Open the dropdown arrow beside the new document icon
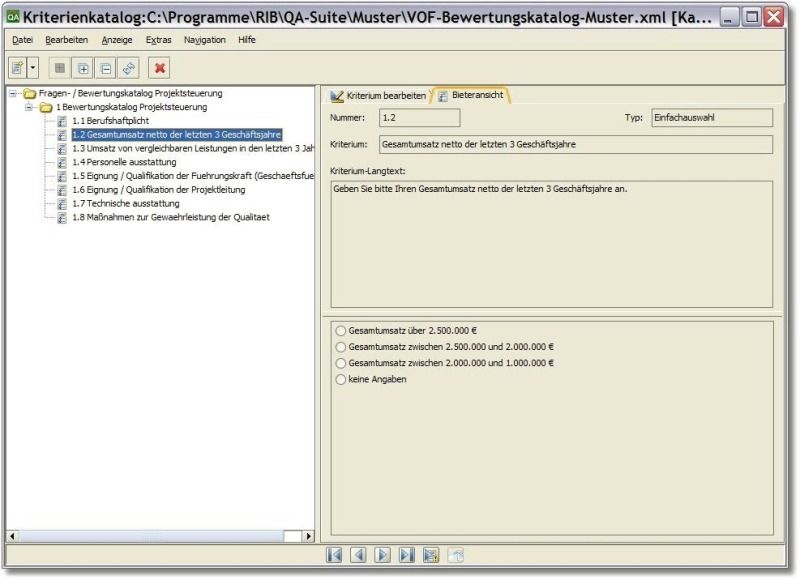The height and width of the screenshot is (580, 800). [33, 68]
